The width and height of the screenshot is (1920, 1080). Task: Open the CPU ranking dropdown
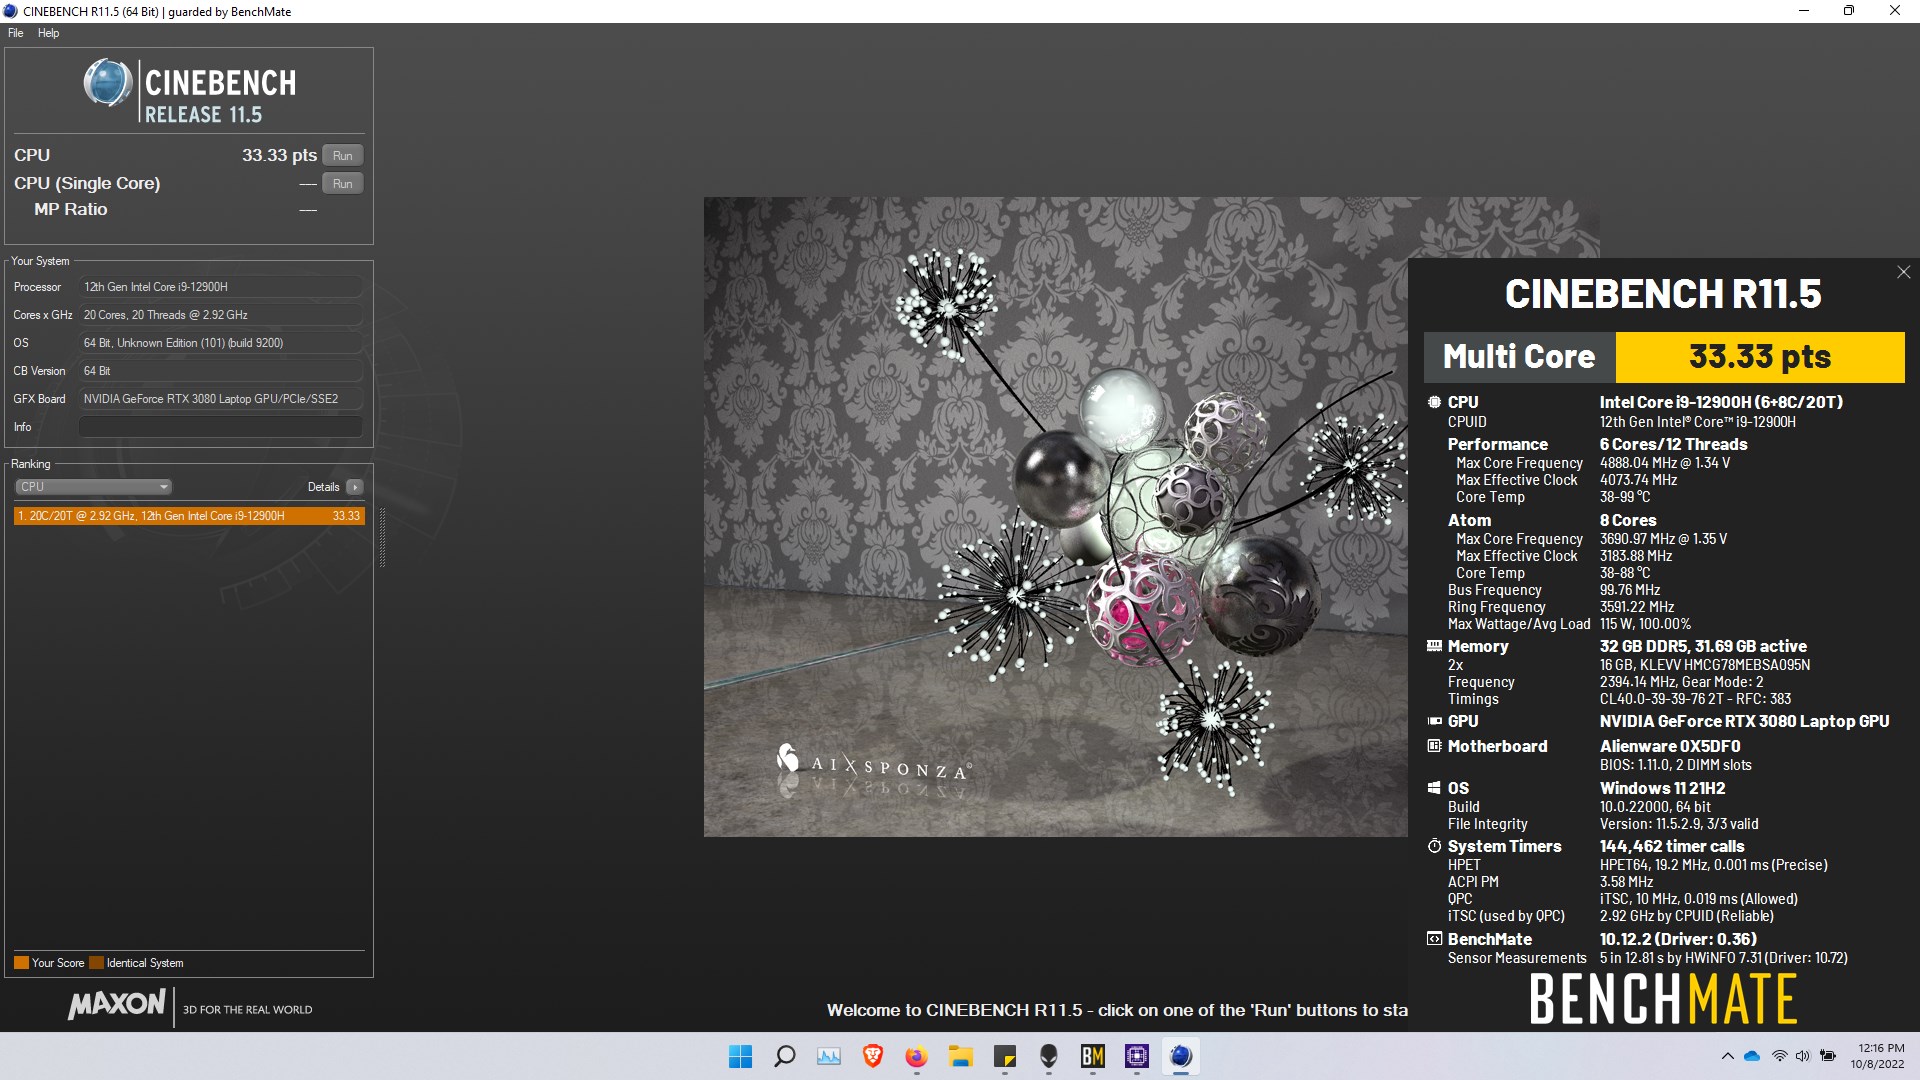tap(93, 487)
